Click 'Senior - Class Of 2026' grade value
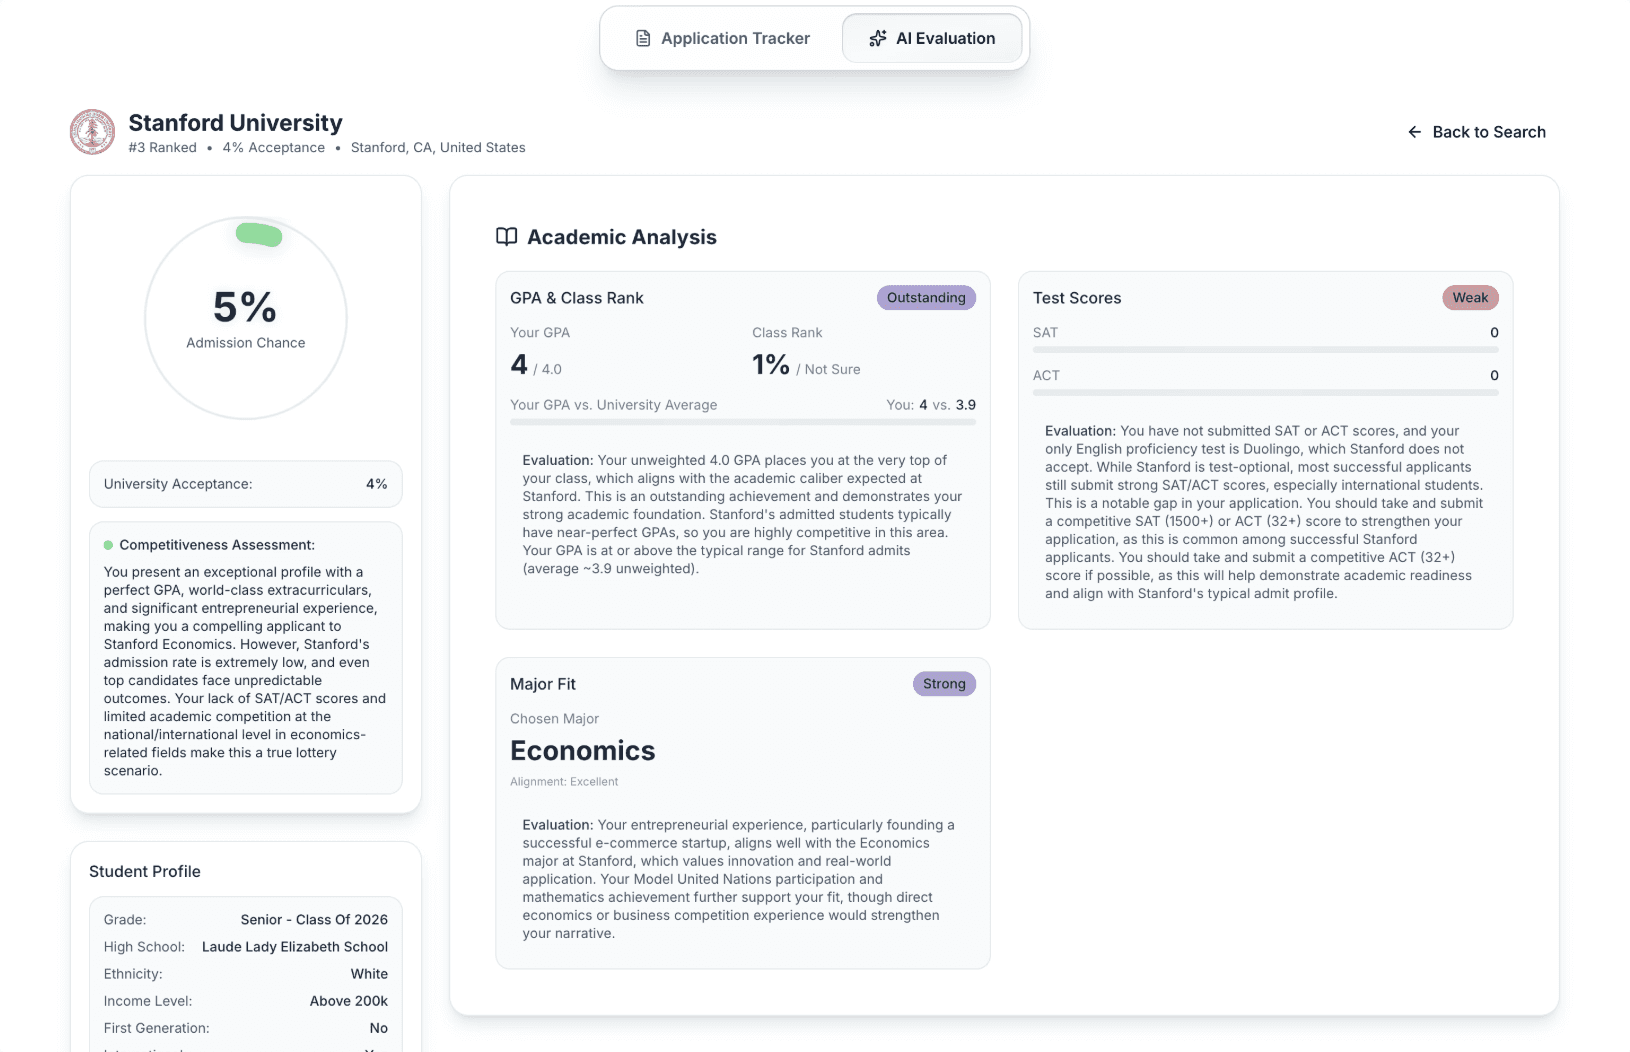Screen dimensions: 1630x1052 pos(314,920)
